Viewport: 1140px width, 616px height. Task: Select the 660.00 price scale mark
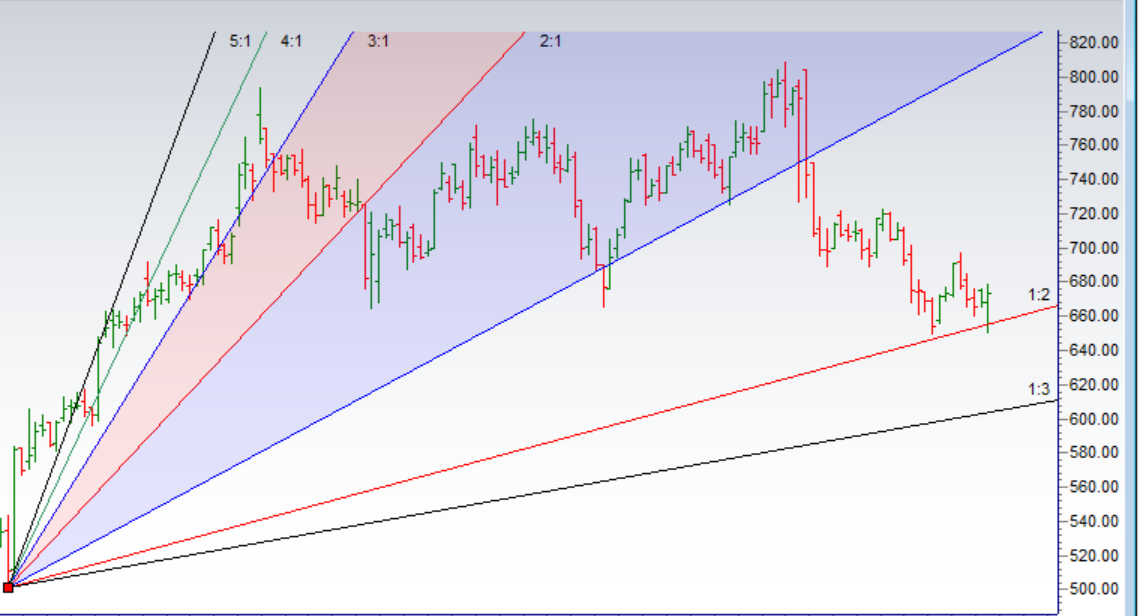click(x=1093, y=316)
